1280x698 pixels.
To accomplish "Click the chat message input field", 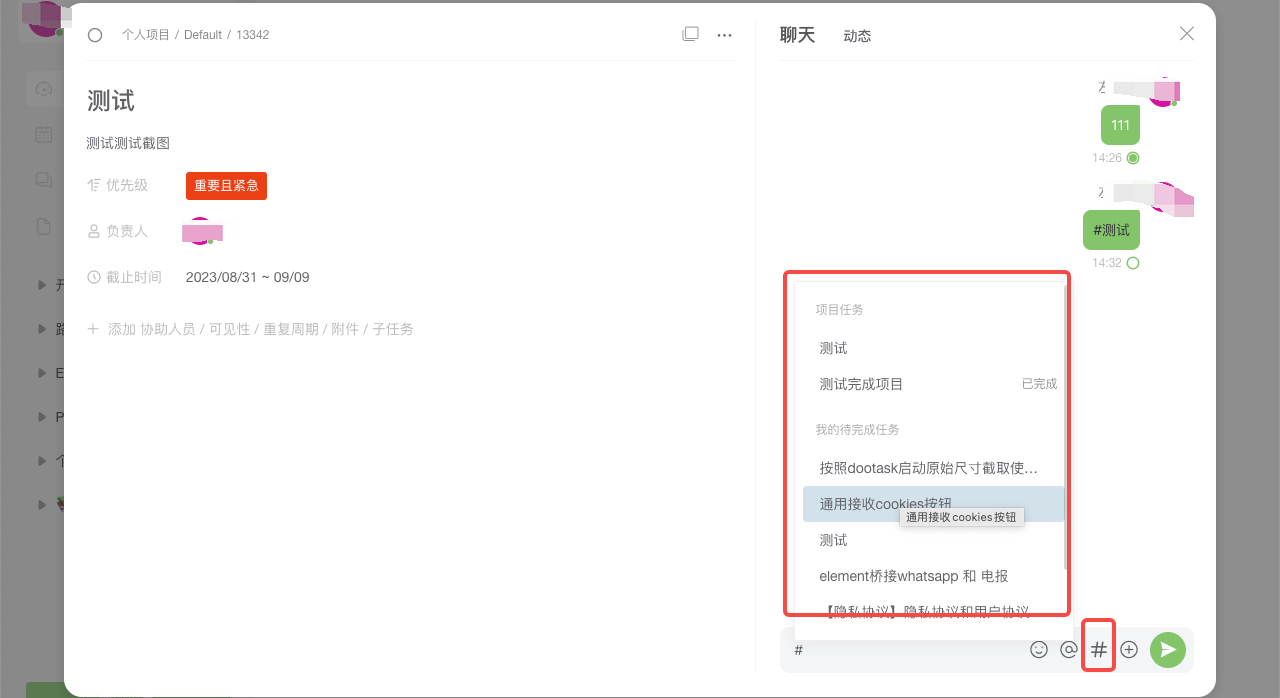I will (900, 649).
